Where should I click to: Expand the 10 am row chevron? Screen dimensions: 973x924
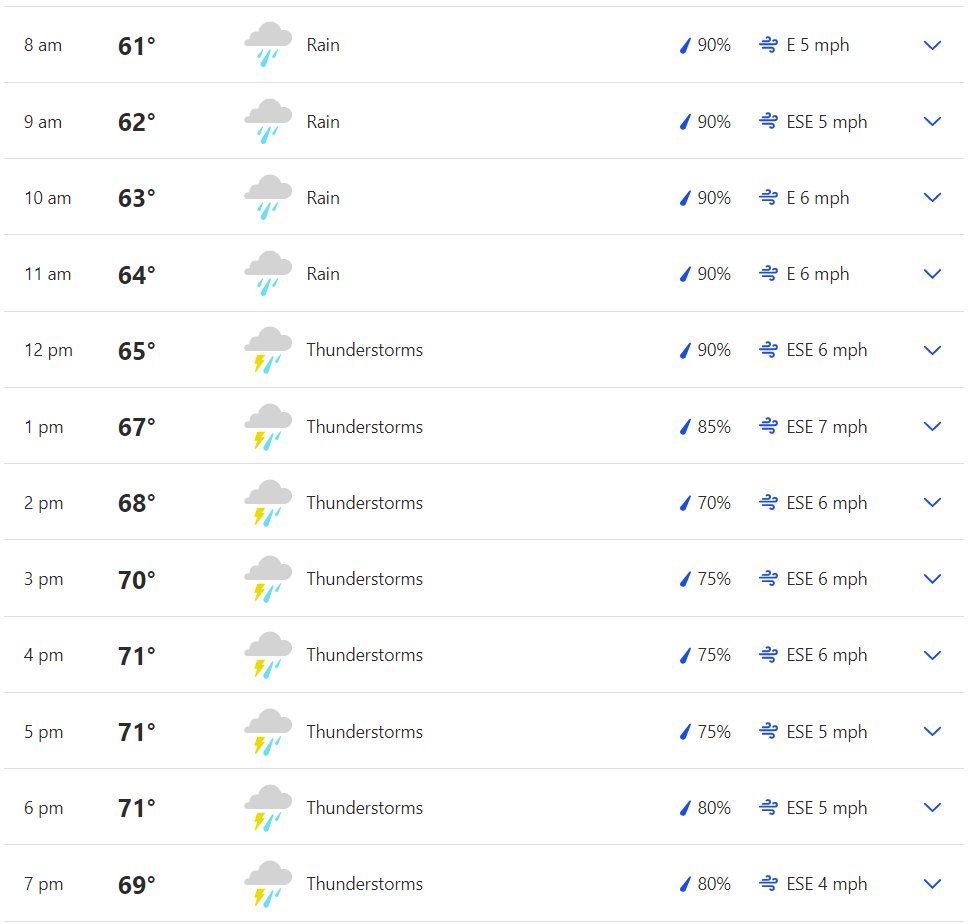tap(932, 197)
